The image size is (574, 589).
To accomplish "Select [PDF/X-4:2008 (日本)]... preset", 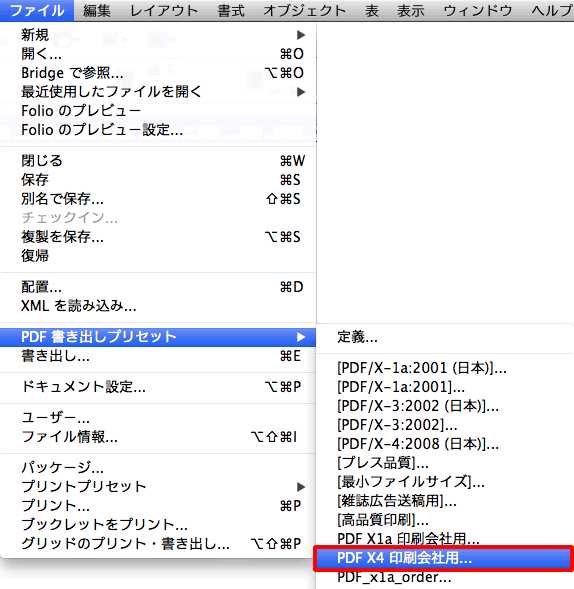I will (445, 444).
